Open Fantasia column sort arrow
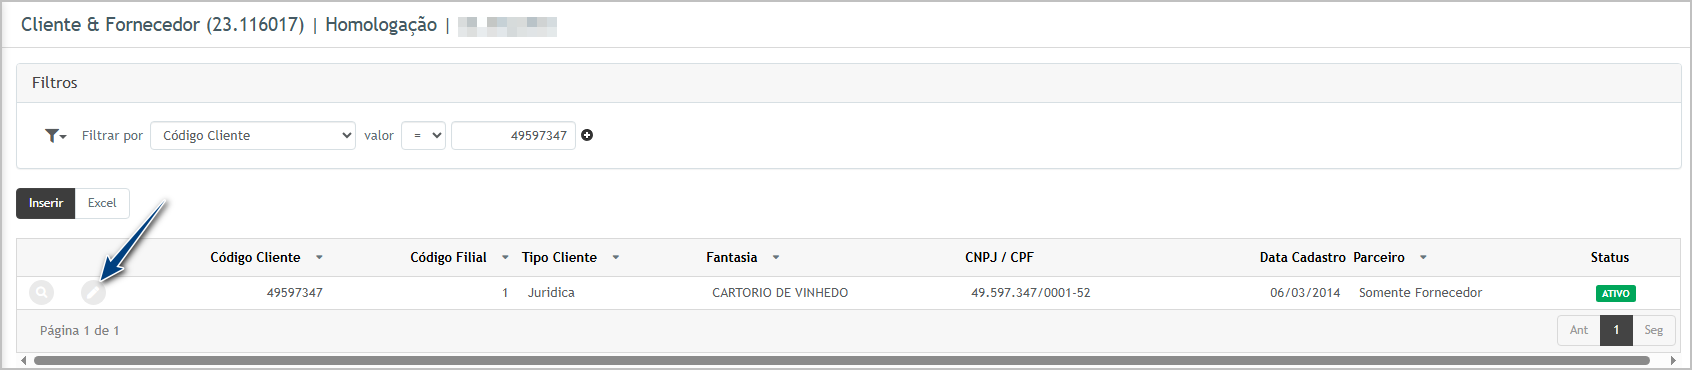This screenshot has width=1692, height=370. [776, 258]
